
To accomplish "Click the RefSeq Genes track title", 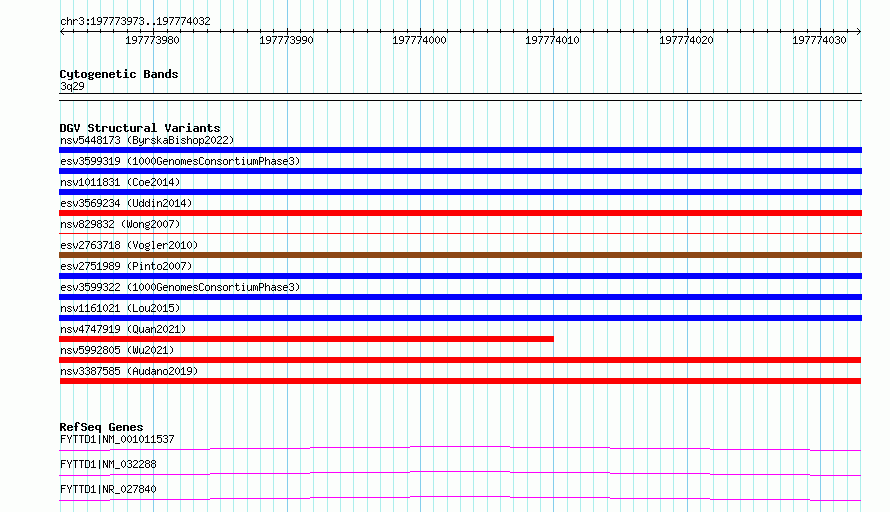I will click(x=101, y=427).
